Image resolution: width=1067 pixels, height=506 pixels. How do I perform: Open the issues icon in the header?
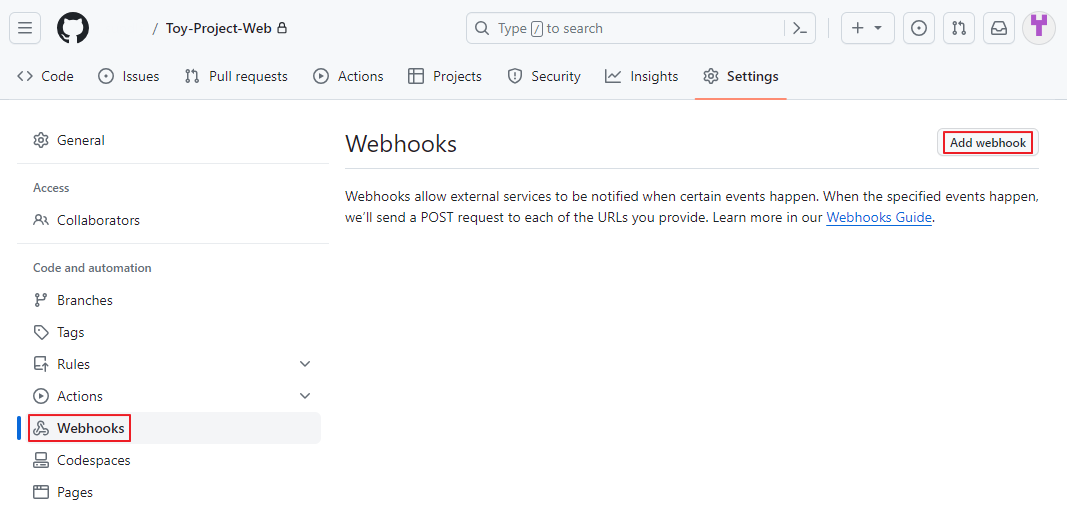click(919, 29)
